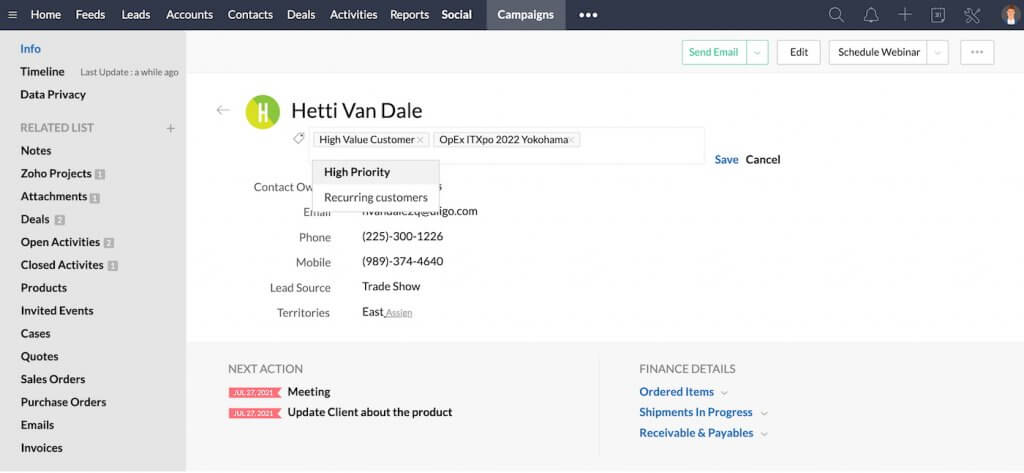Select Info in the sidebar
Image resolution: width=1024 pixels, height=473 pixels.
click(x=30, y=49)
